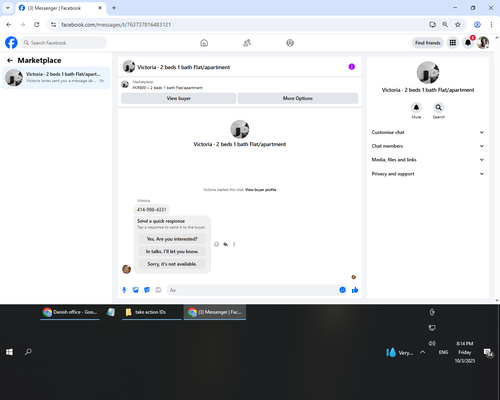This screenshot has width=500, height=400.
Task: Expand Privacy and support section
Action: point(428,174)
